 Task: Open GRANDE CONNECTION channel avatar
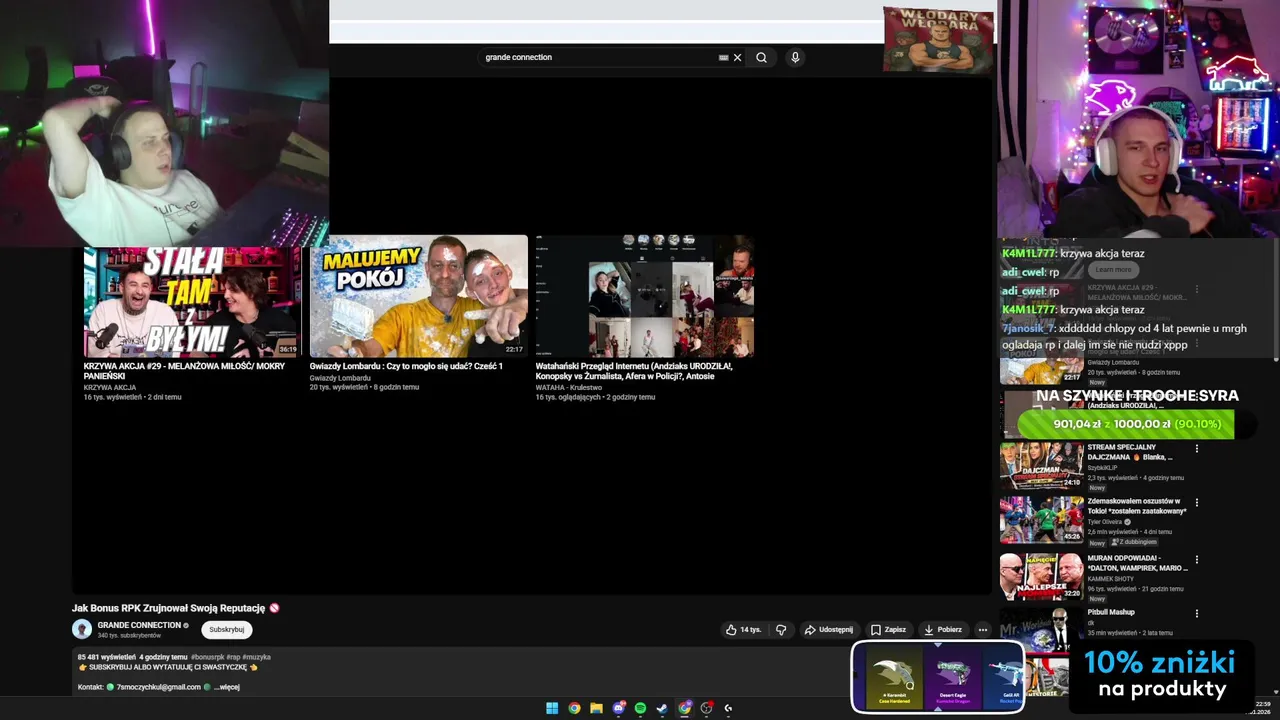pyautogui.click(x=82, y=629)
